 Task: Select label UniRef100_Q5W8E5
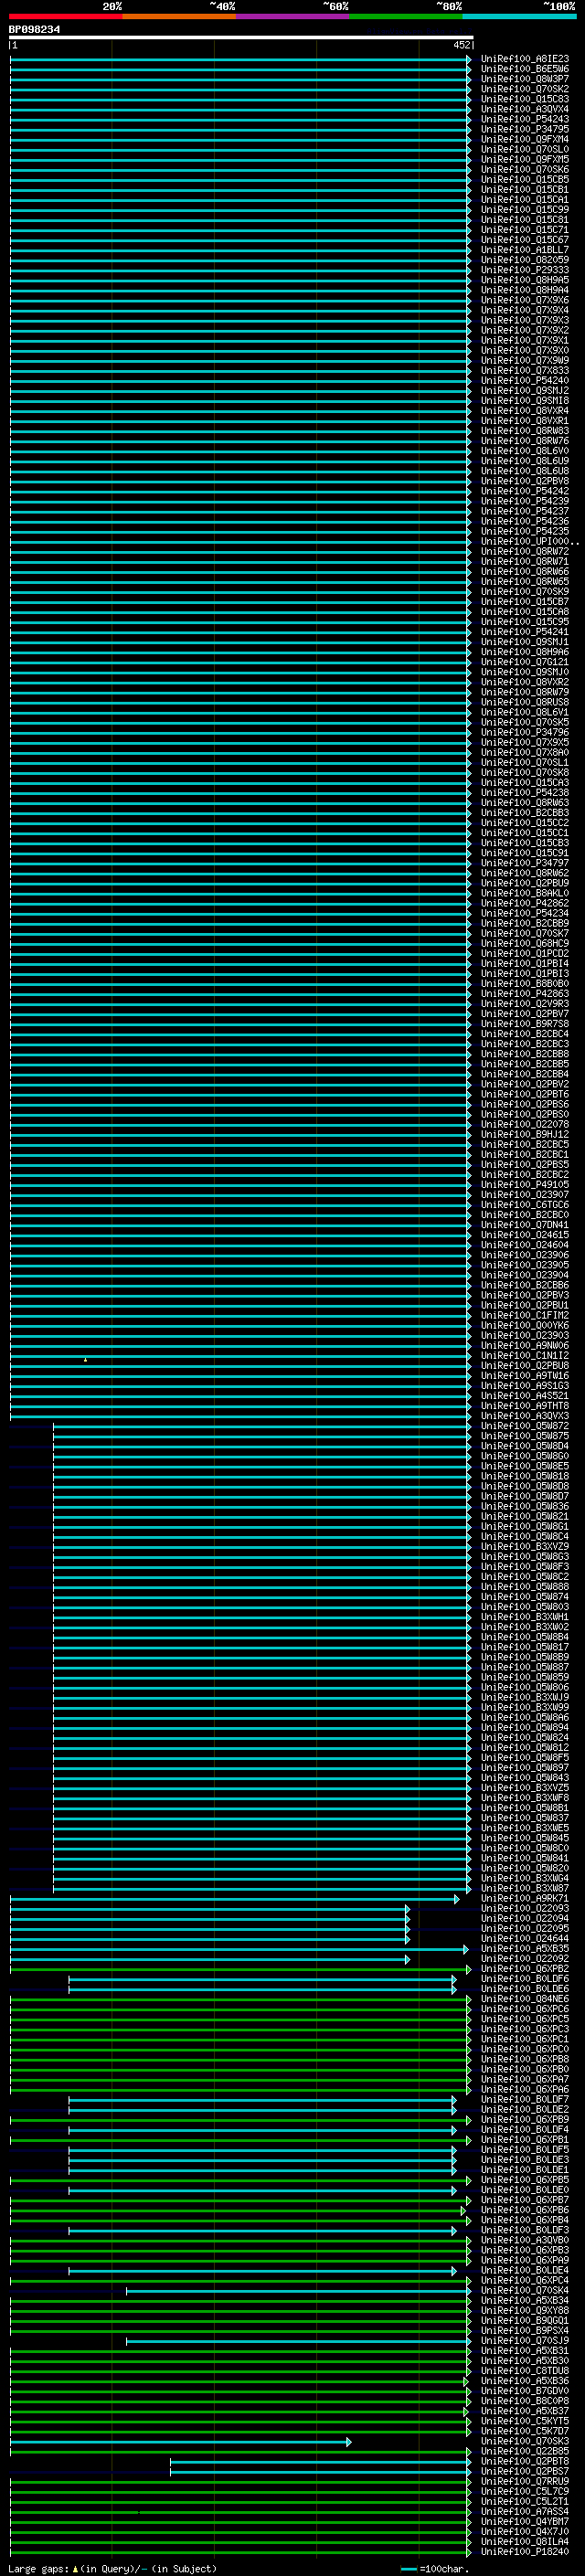pyautogui.click(x=525, y=1466)
